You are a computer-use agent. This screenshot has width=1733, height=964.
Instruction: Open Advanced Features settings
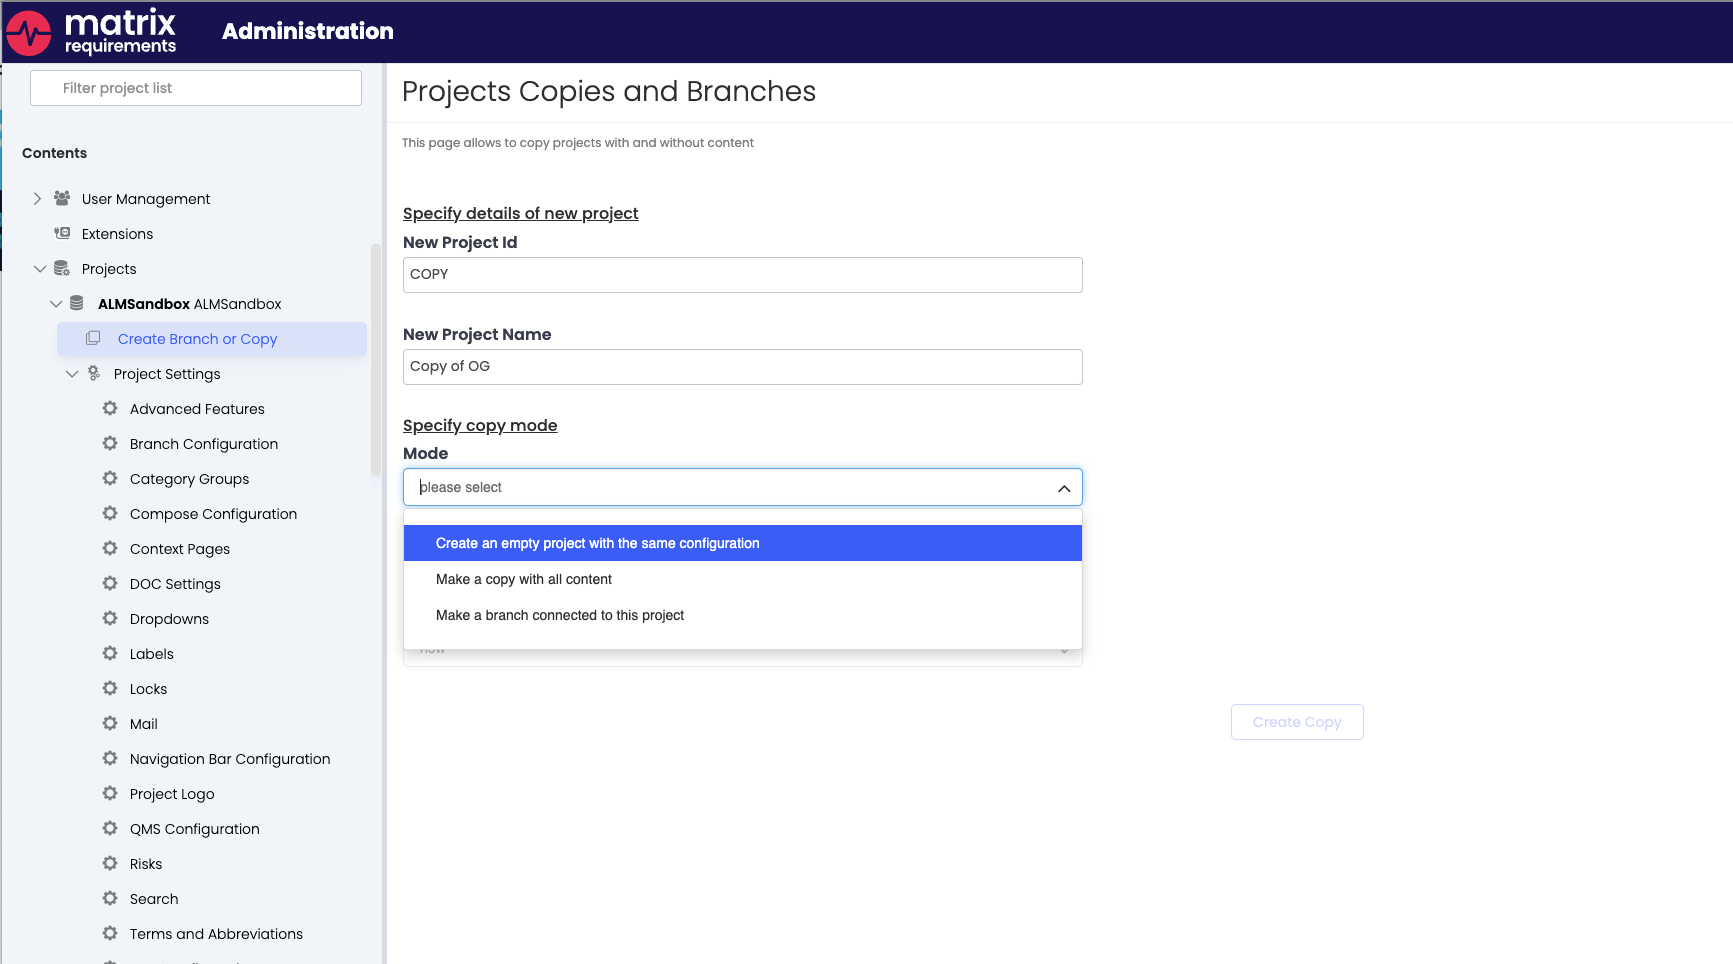tap(197, 409)
